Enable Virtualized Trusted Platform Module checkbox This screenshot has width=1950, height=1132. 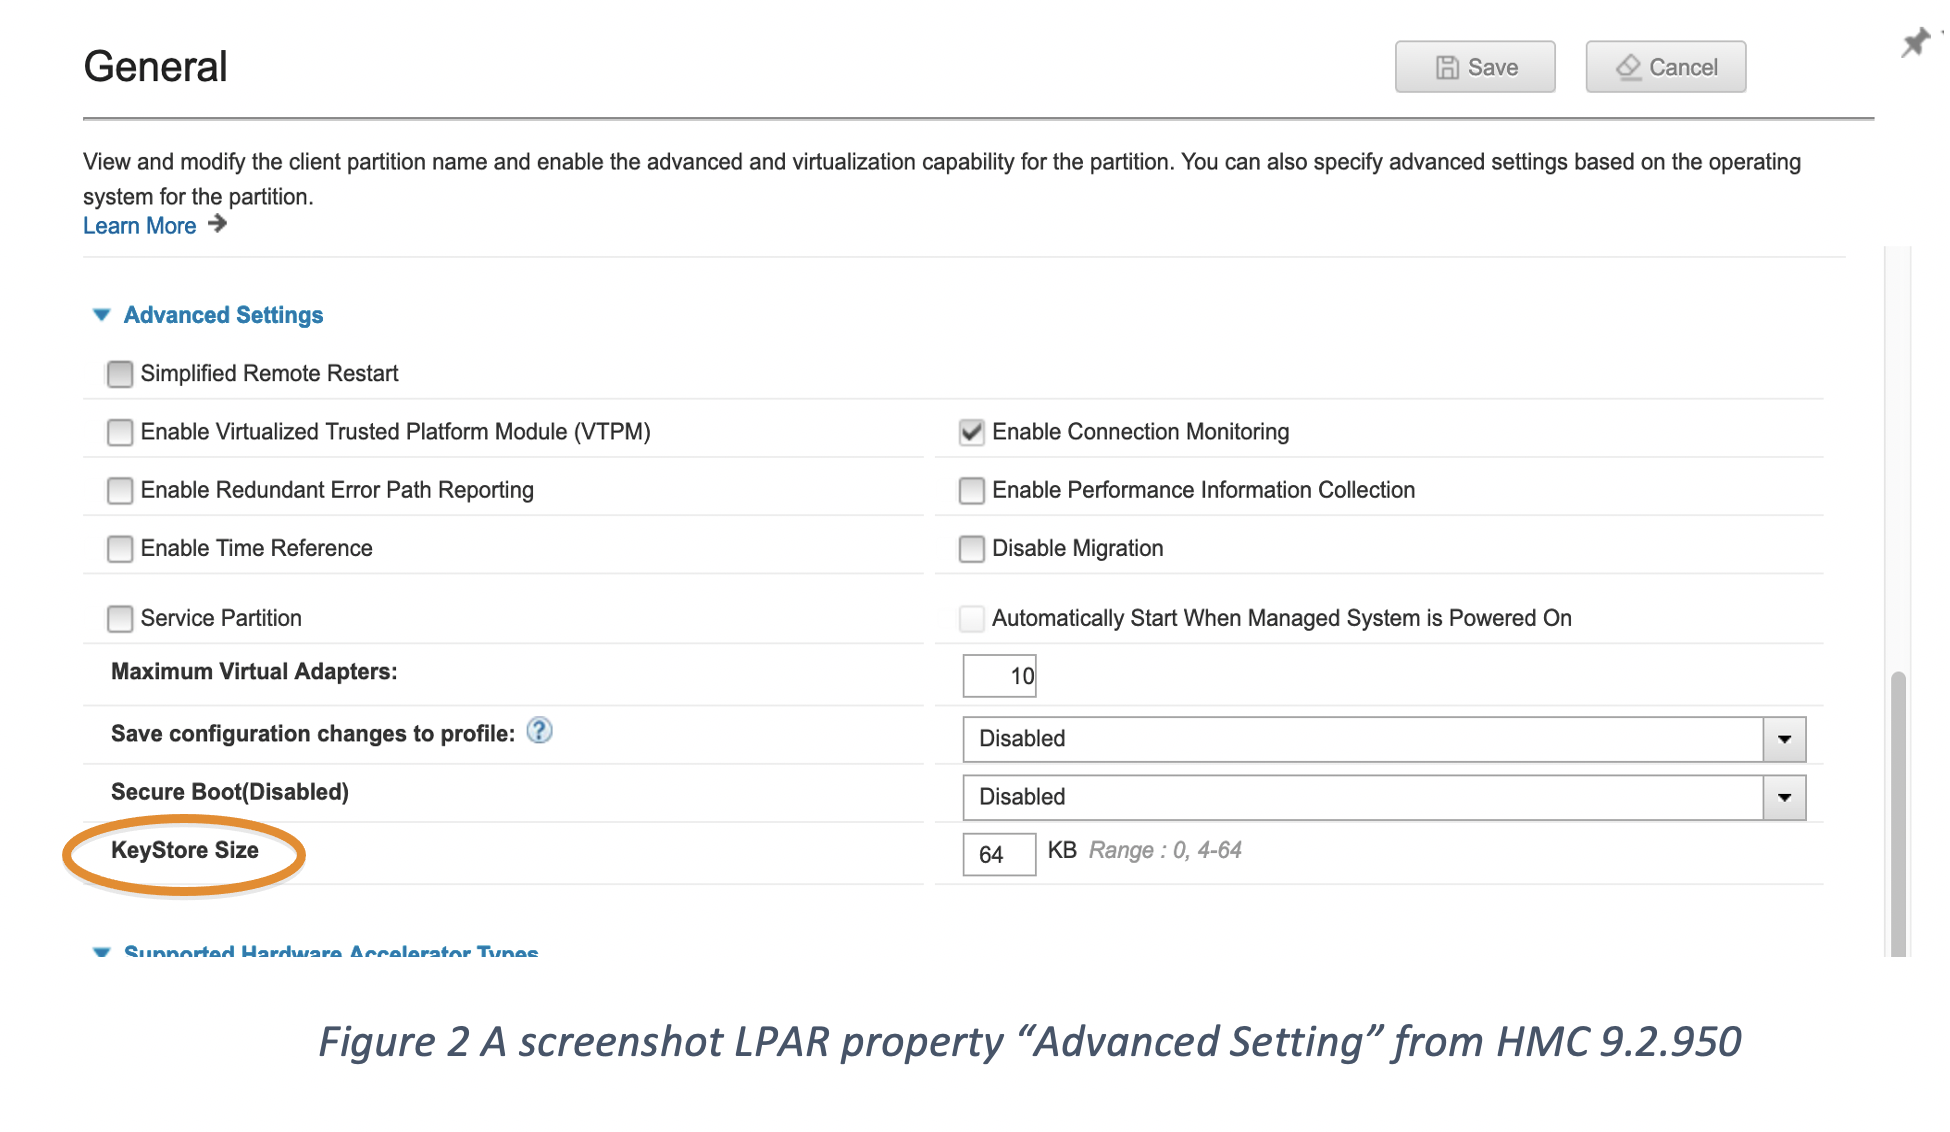[120, 432]
